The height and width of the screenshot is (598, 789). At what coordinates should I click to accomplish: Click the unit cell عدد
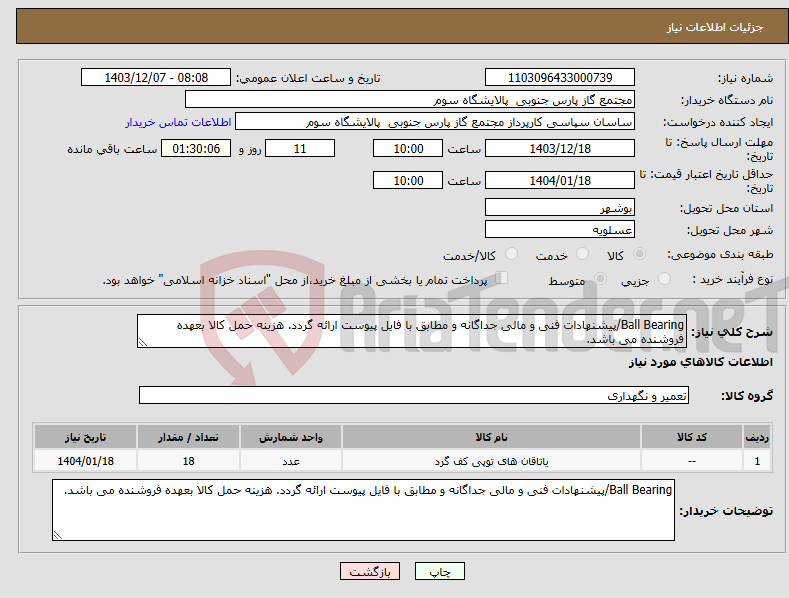point(291,461)
